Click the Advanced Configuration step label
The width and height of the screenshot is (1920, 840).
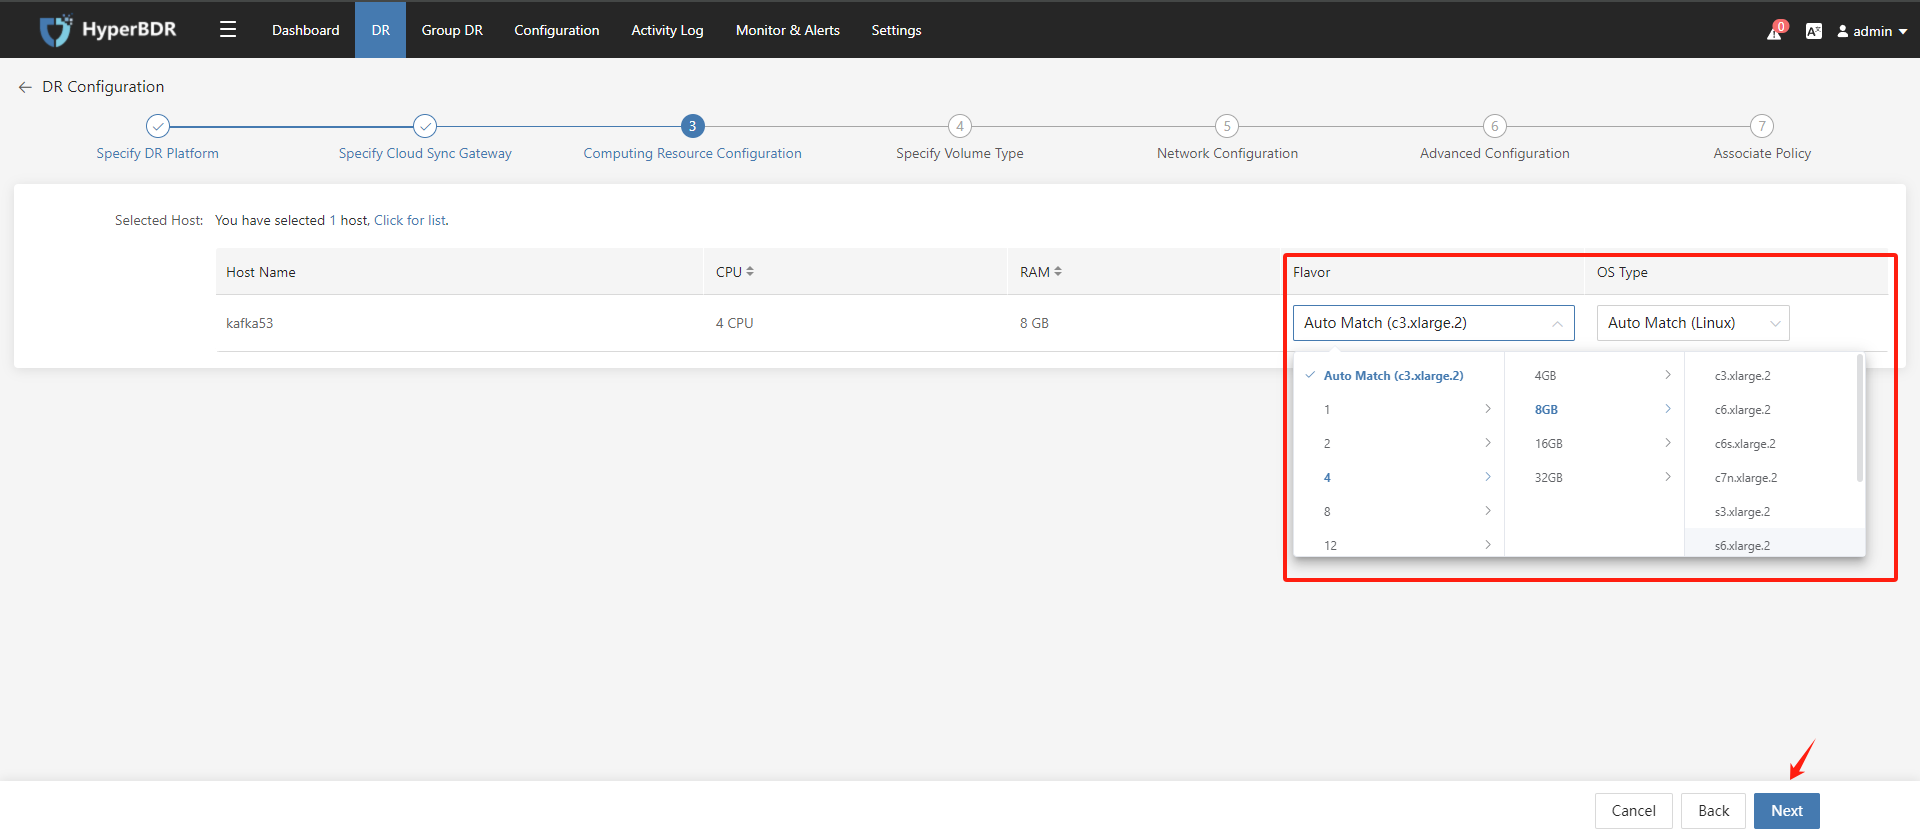tap(1495, 153)
